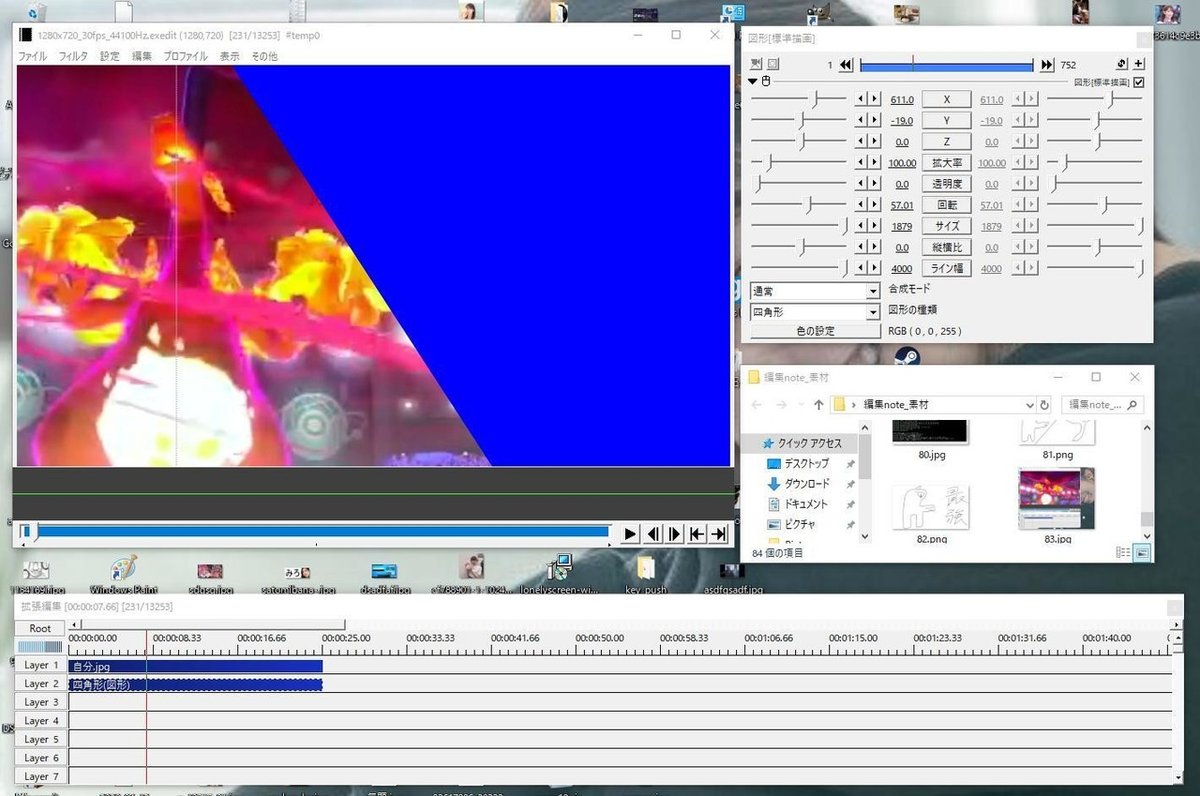Open デスクトップ in Explorer sidebar

806,464
